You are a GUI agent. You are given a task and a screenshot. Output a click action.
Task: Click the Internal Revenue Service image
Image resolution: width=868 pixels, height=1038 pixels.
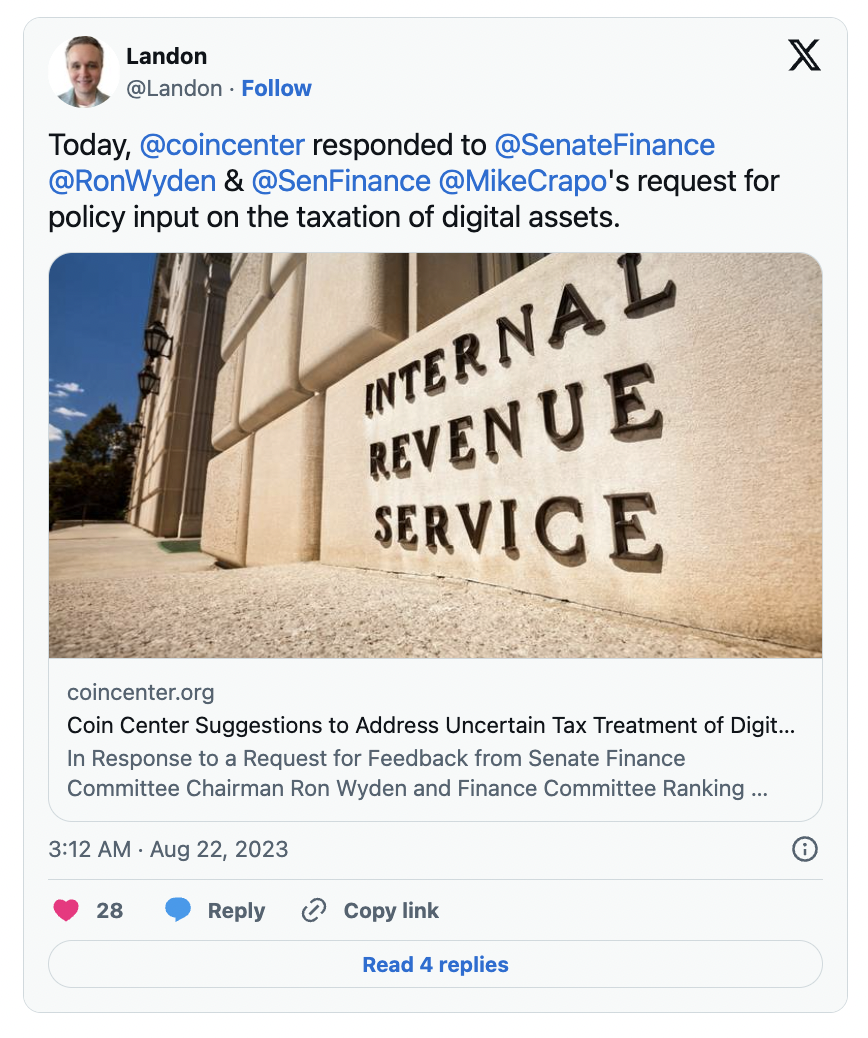[435, 455]
